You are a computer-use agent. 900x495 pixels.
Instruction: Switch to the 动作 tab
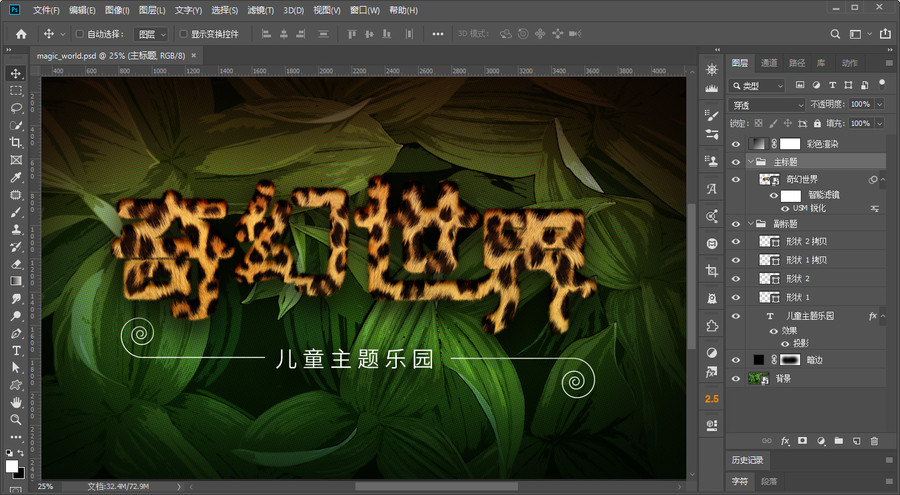click(849, 63)
